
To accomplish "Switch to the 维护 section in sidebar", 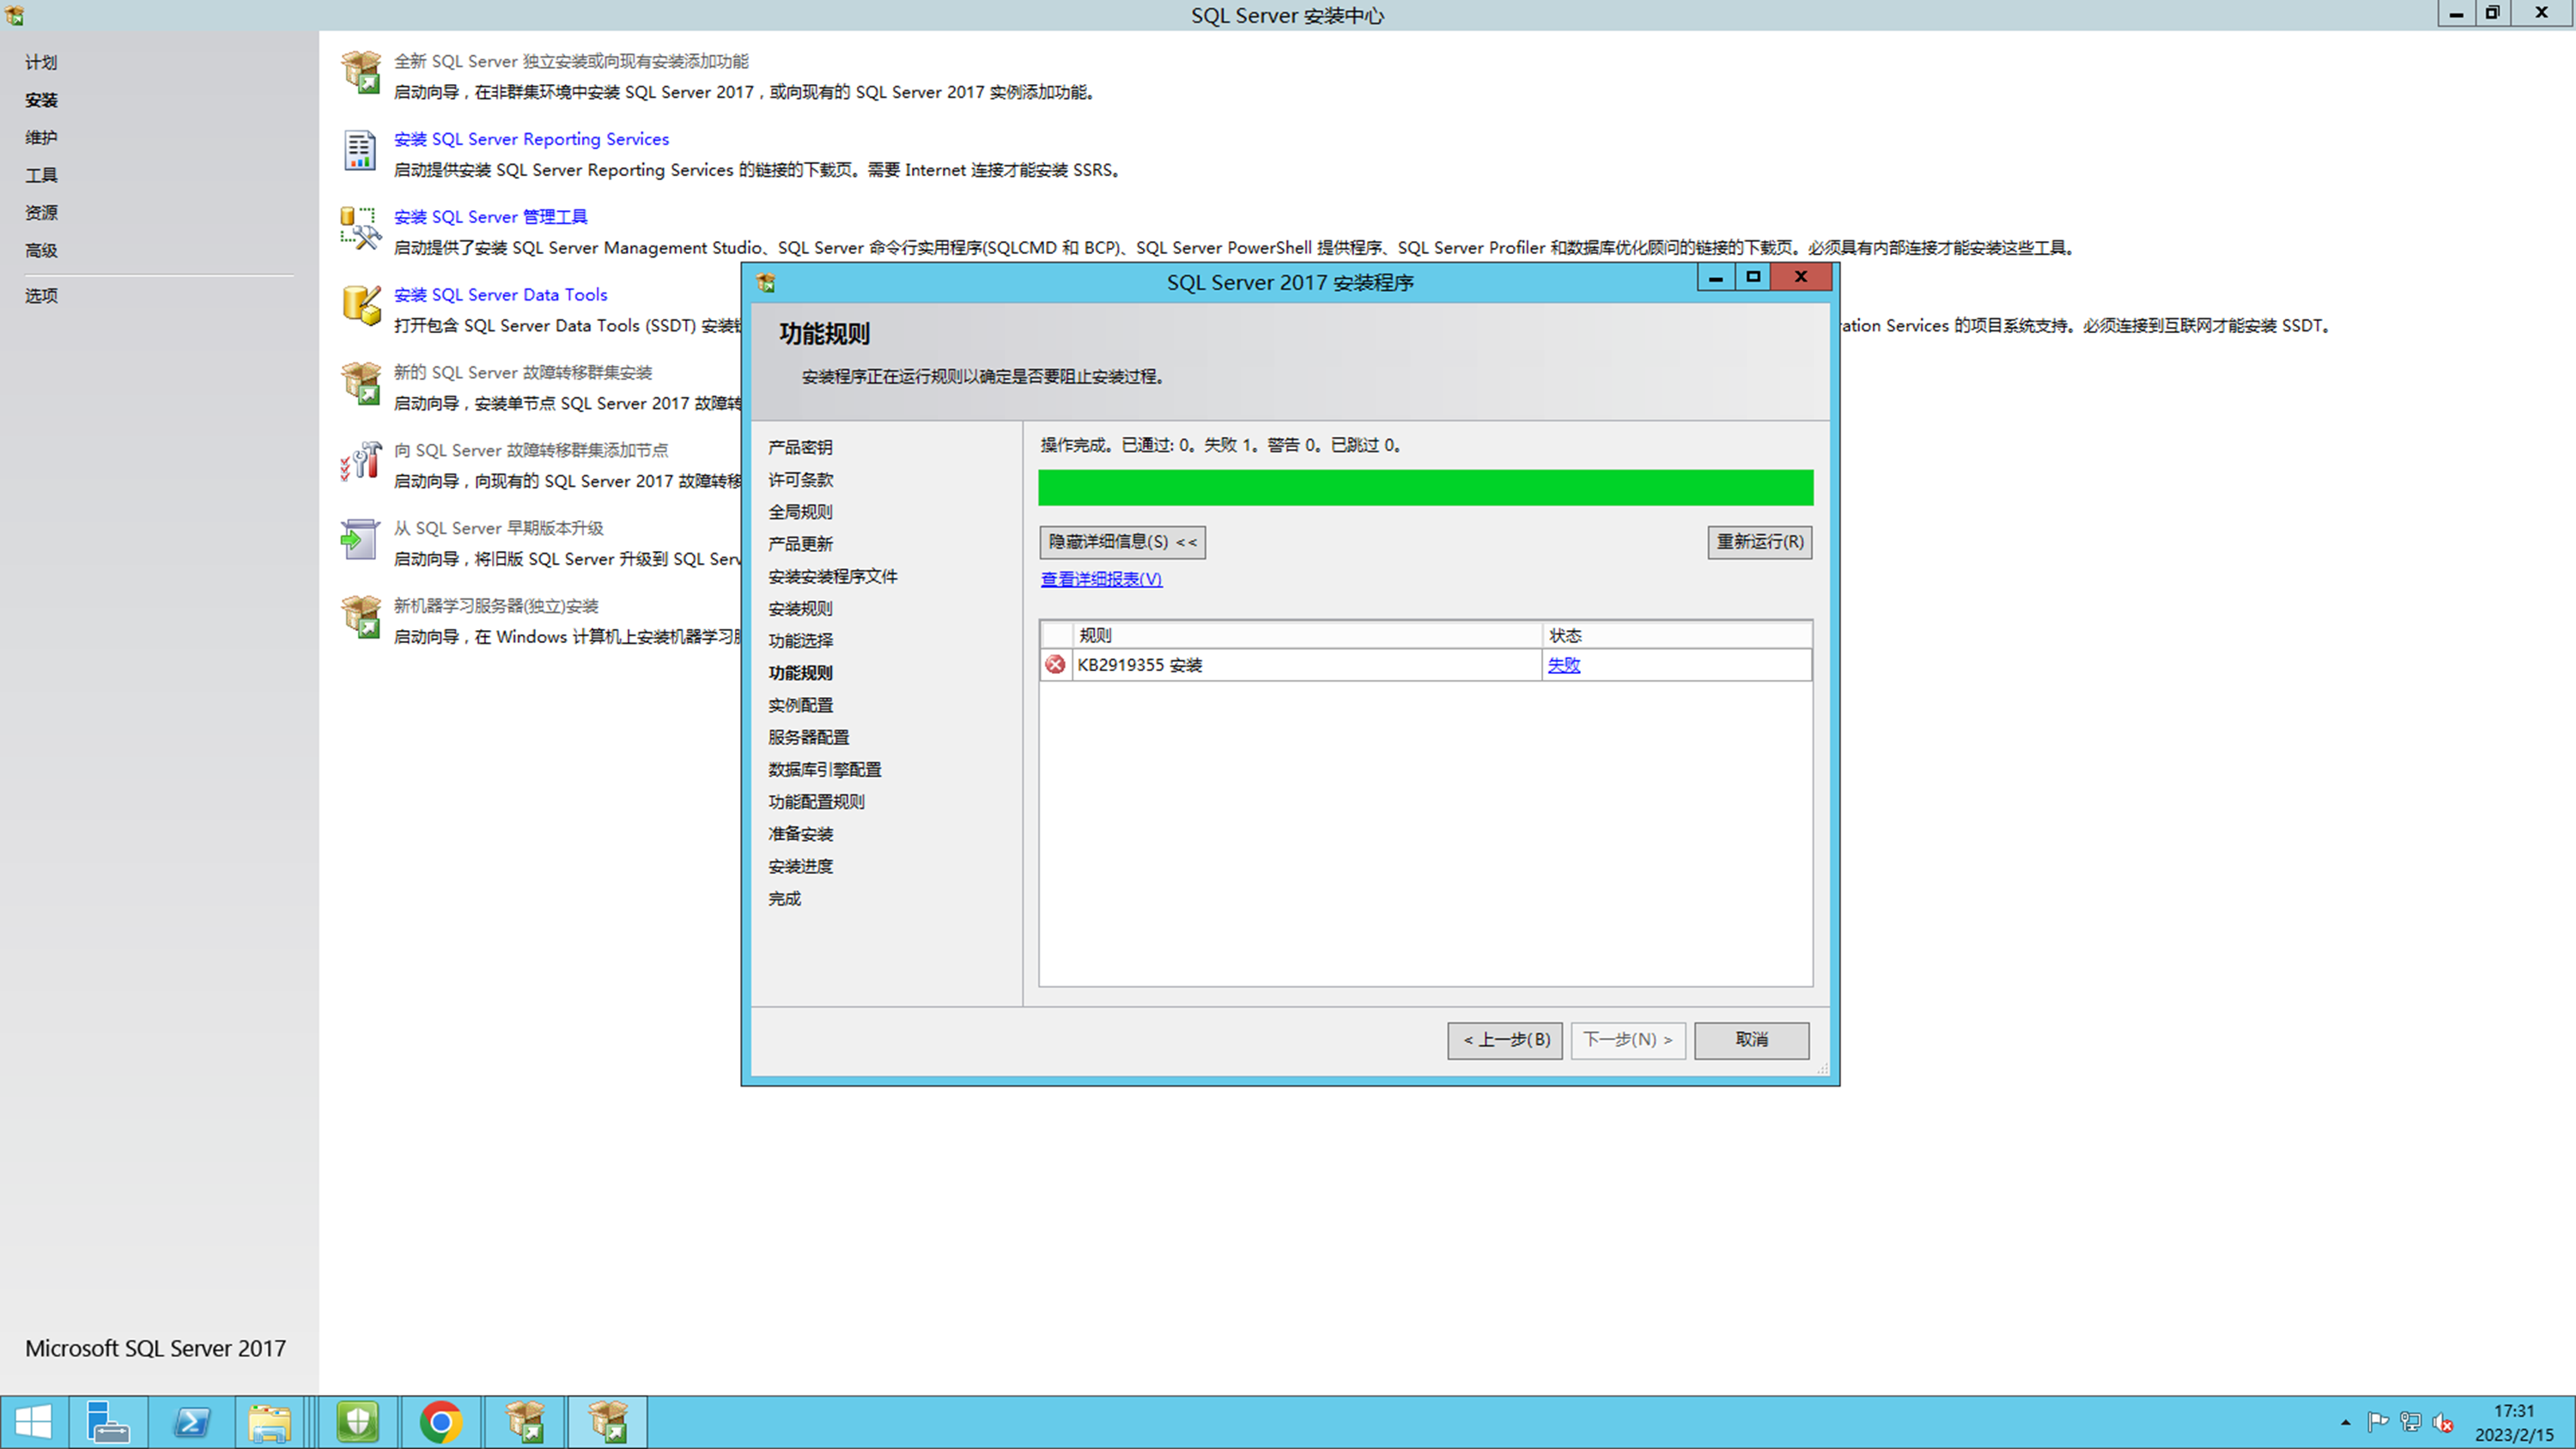I will tap(41, 138).
